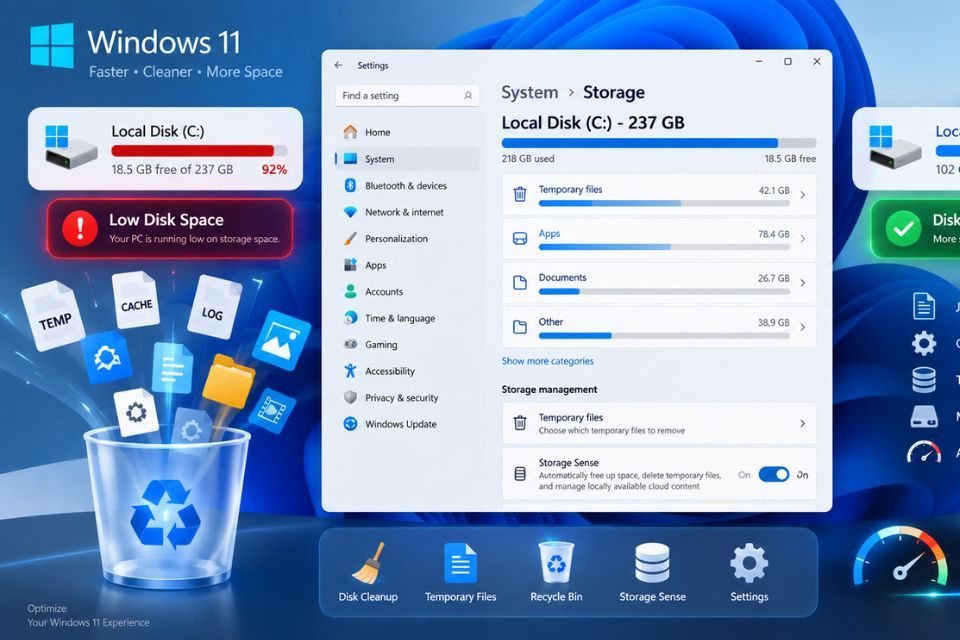The width and height of the screenshot is (960, 640).
Task: Click the Windows 11 logo
Action: (x=52, y=45)
